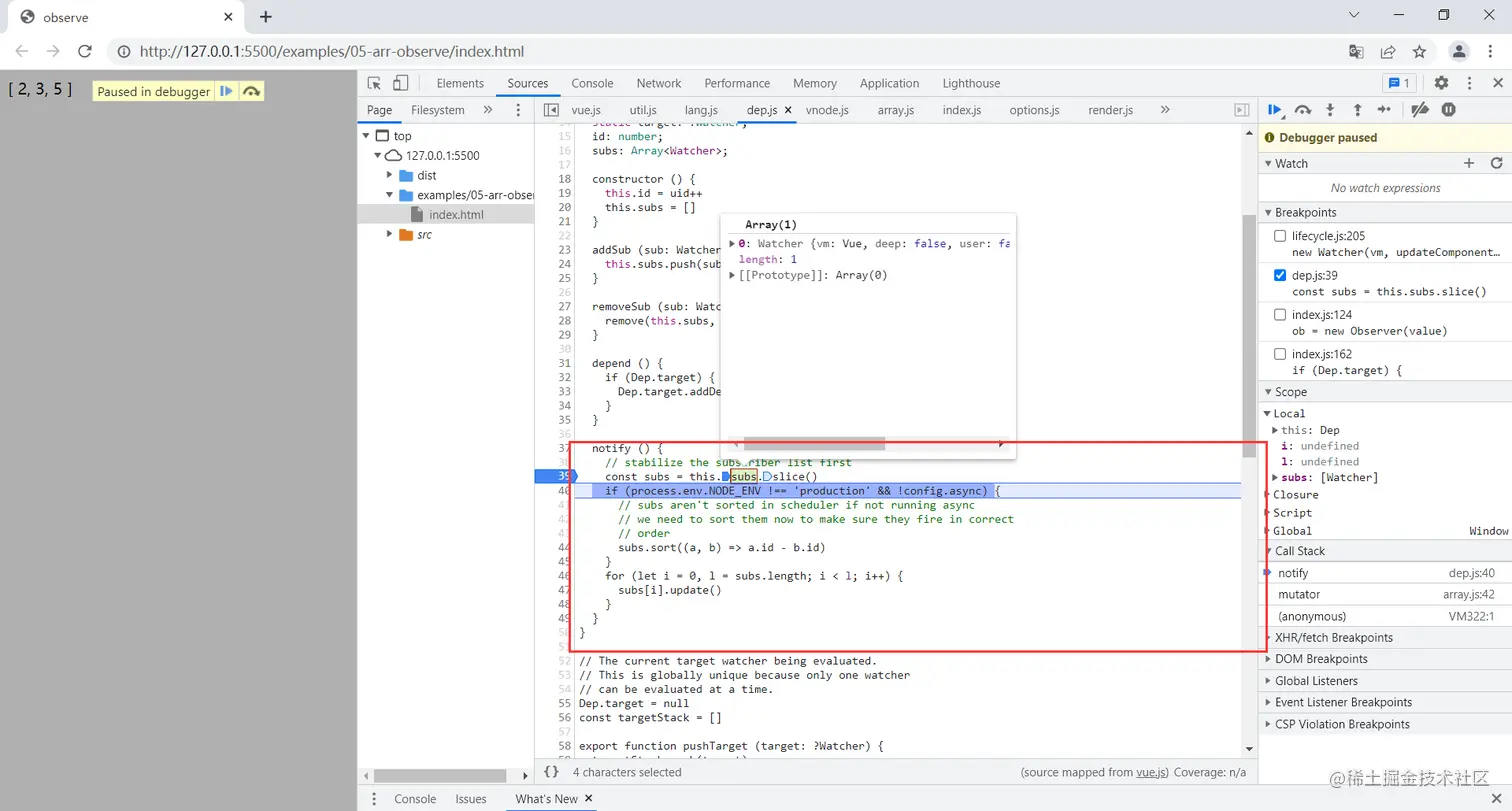Viewport: 1512px width, 811px height.
Task: Click the popup's horizontal scrollbar
Action: pos(814,443)
